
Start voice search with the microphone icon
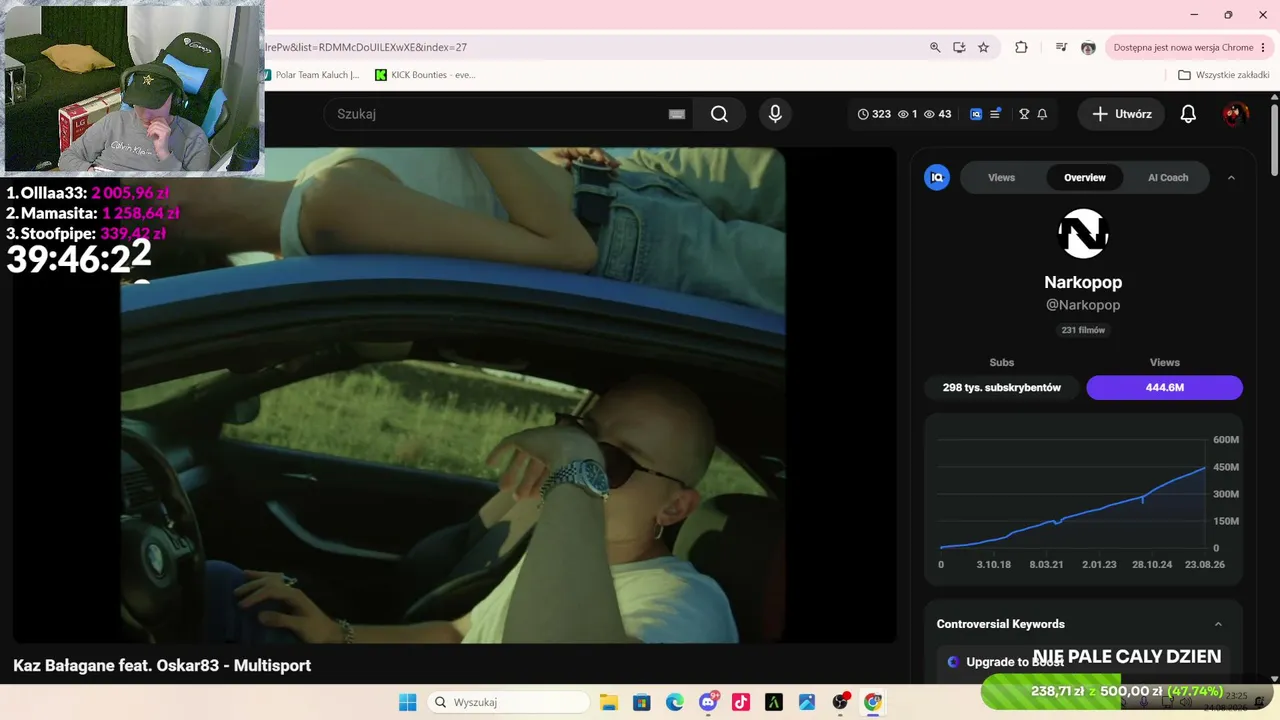tap(775, 114)
